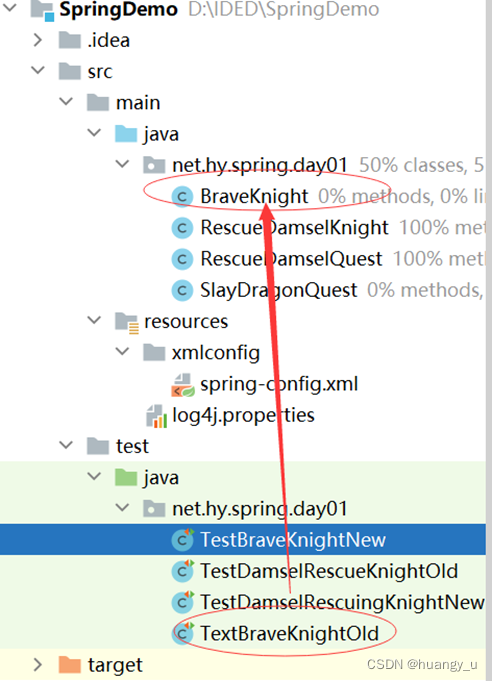Image resolution: width=492 pixels, height=681 pixels.
Task: Click the spring-config.xml file icon
Action: pyautogui.click(x=182, y=385)
